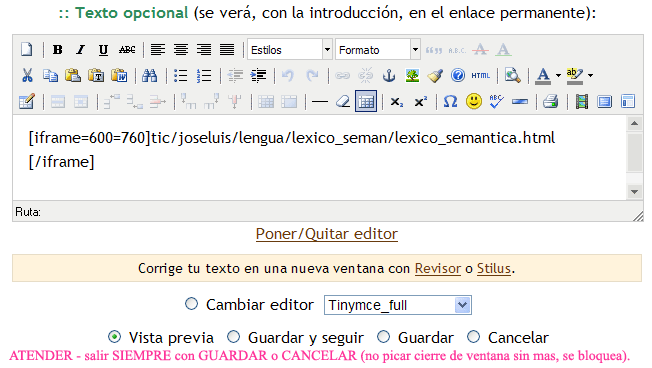Open Stilus link
This screenshot has width=652, height=368.
494,269
